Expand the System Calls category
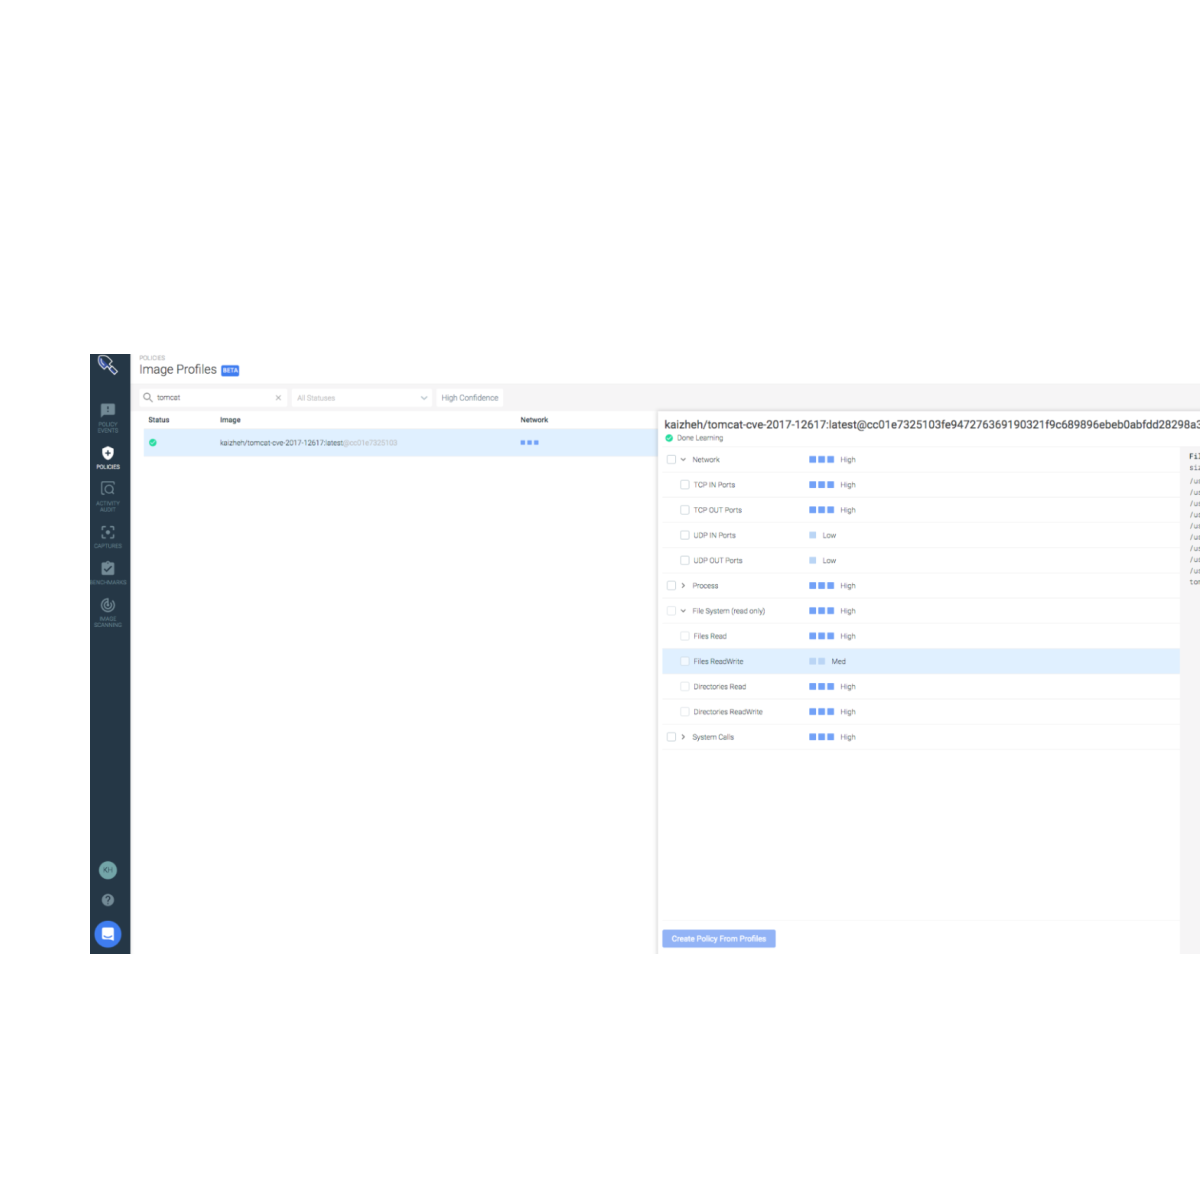This screenshot has width=1200, height=1200. coord(684,737)
